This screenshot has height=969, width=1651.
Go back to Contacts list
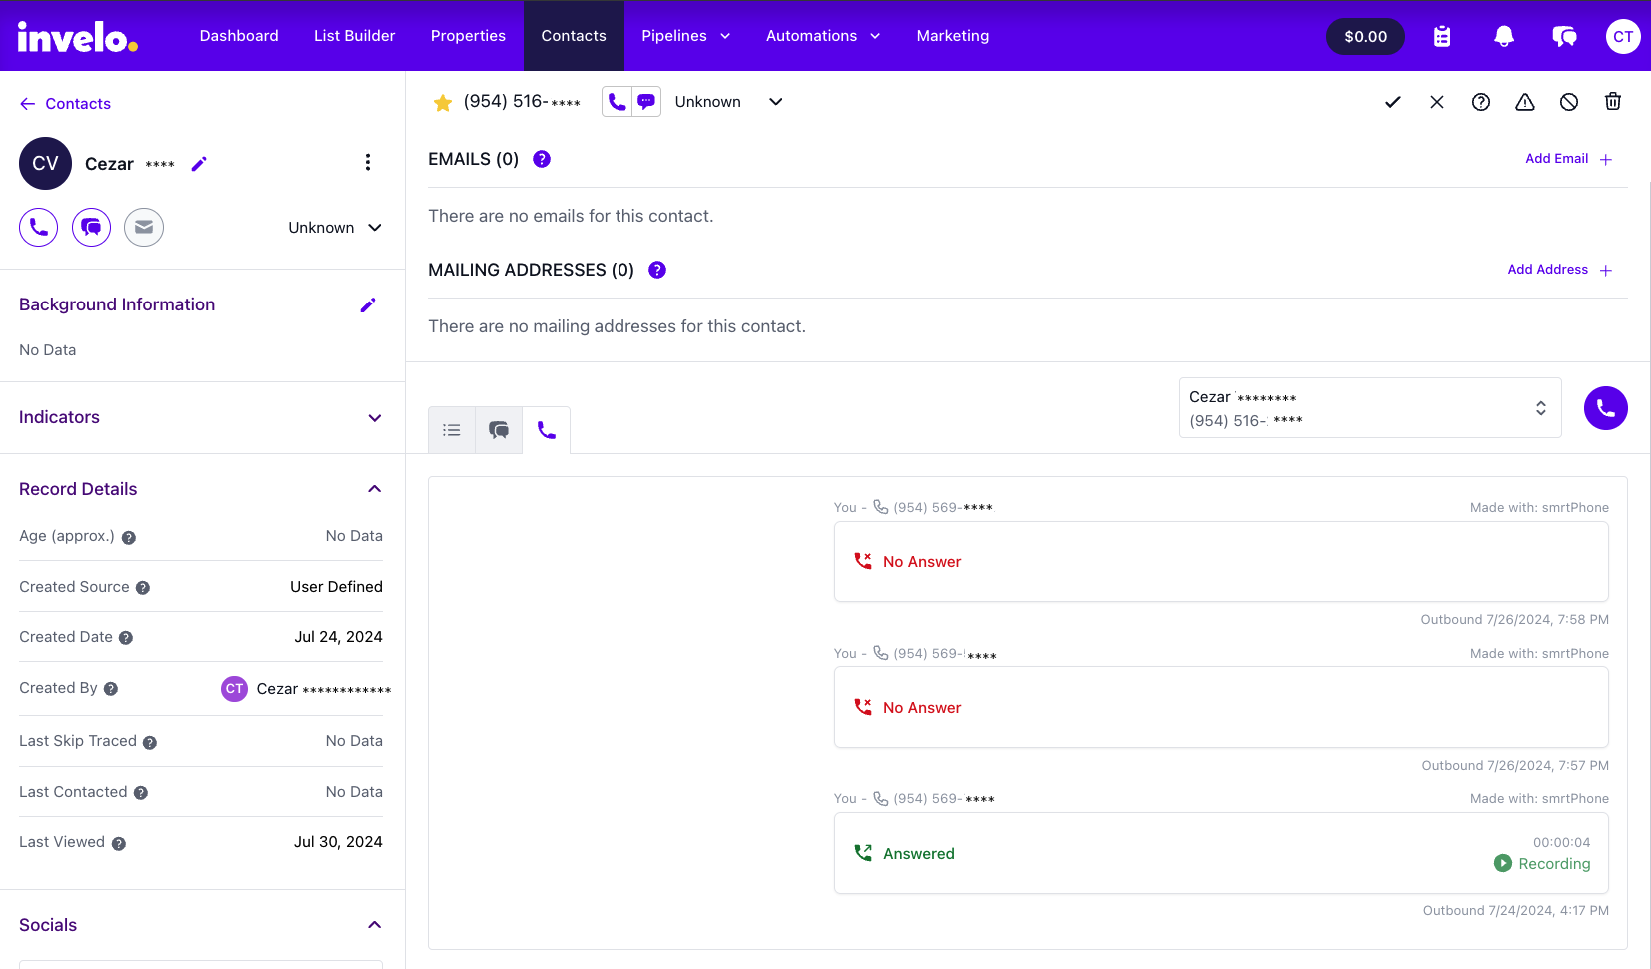pos(65,104)
